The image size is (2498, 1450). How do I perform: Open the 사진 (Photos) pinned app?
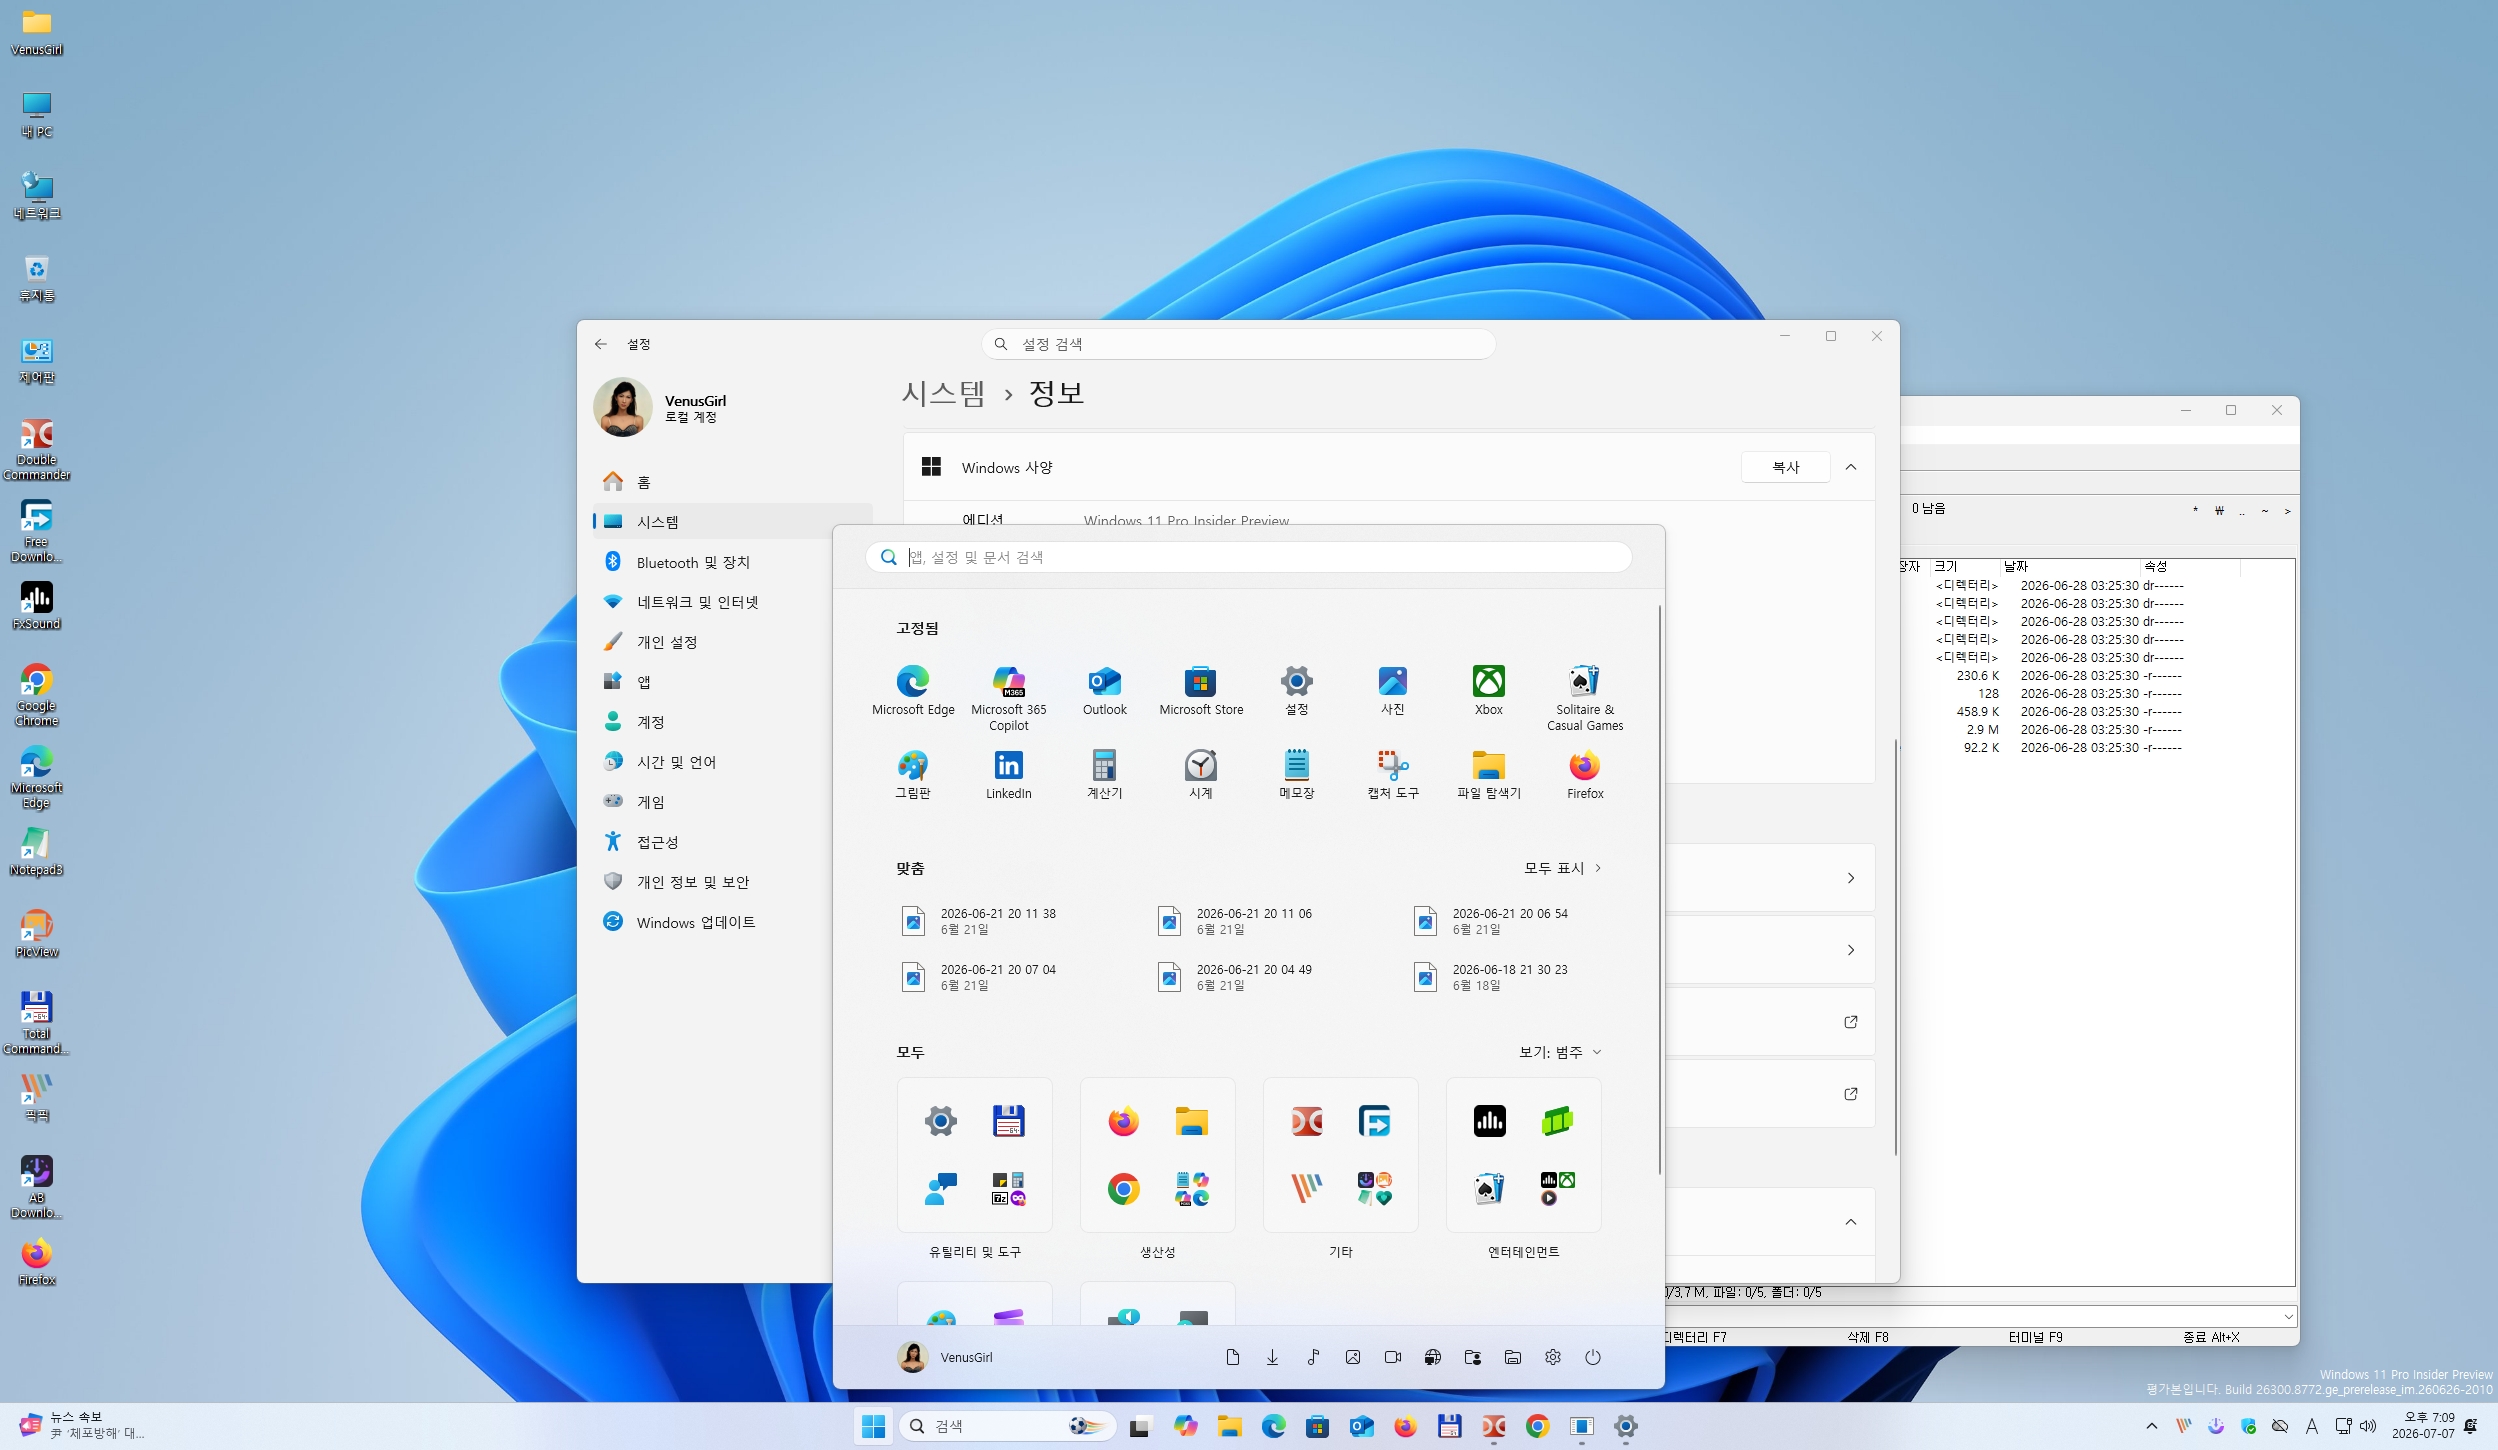[1393, 691]
